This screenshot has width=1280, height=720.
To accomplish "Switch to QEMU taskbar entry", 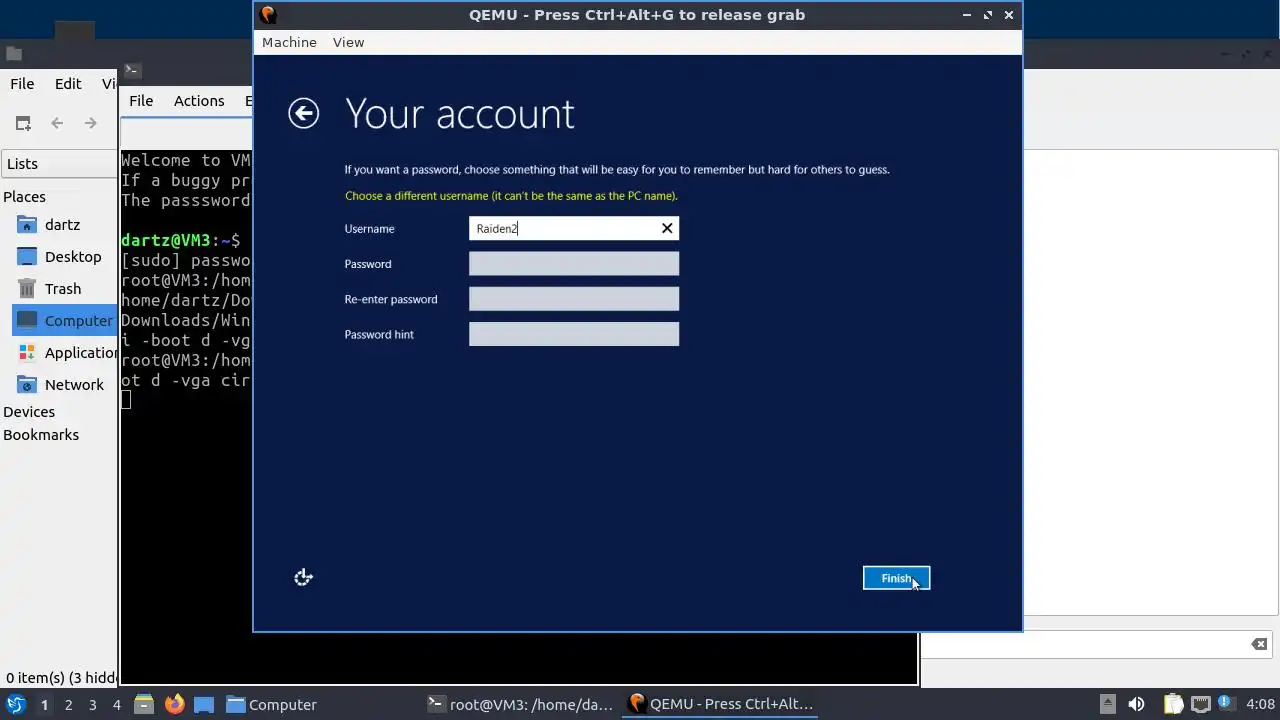I will click(720, 704).
